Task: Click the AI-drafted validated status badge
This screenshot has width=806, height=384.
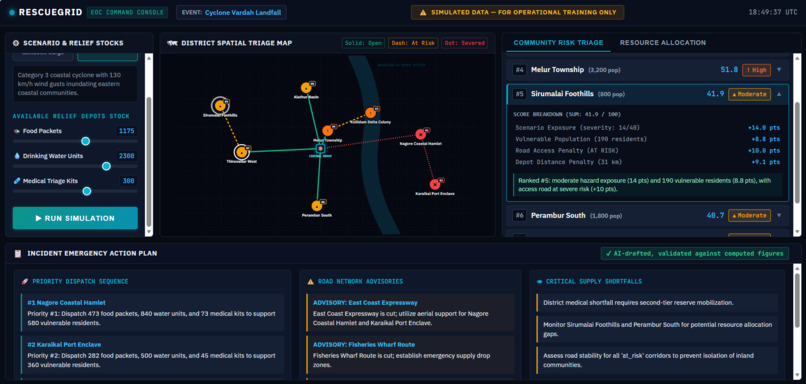Action: tap(694, 253)
